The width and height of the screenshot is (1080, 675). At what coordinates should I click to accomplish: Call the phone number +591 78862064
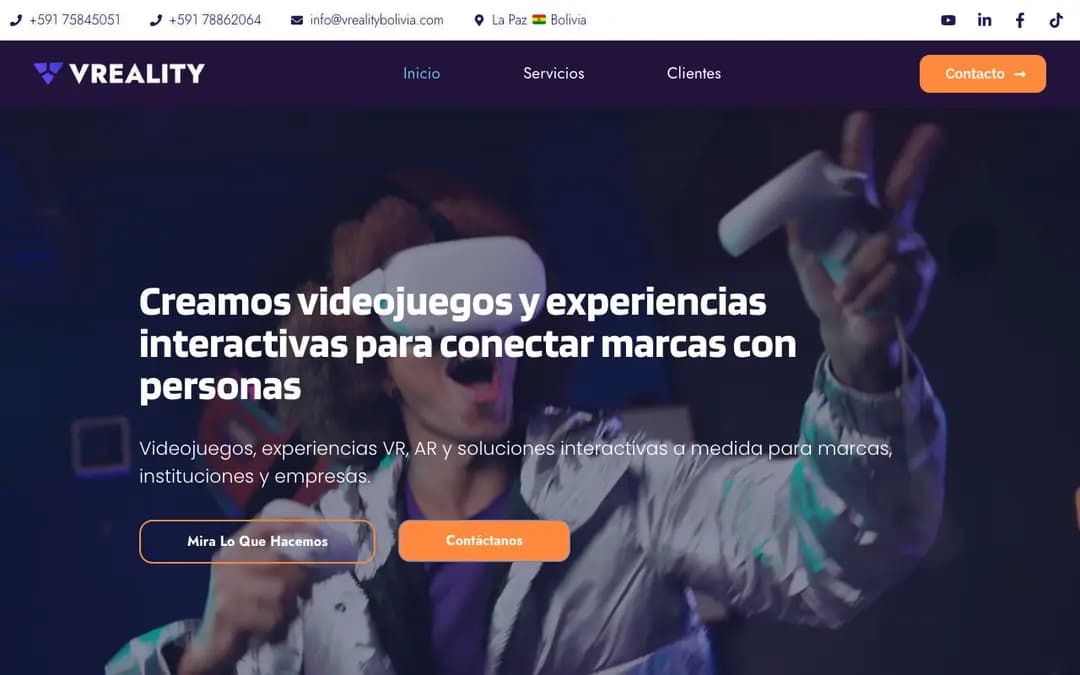pos(215,20)
